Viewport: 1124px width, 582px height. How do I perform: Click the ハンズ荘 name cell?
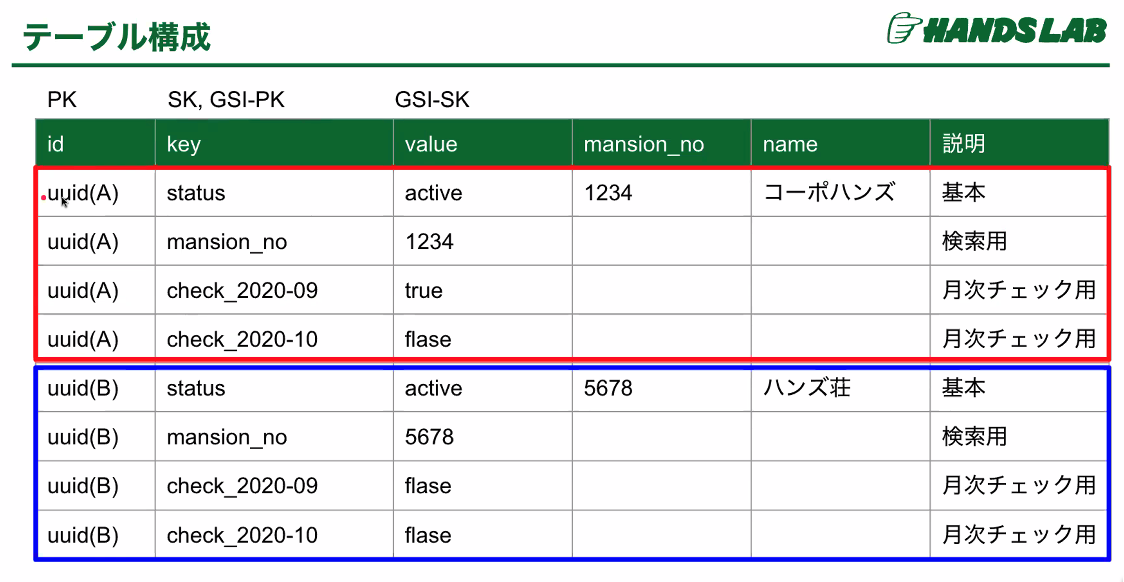pyautogui.click(x=841, y=388)
